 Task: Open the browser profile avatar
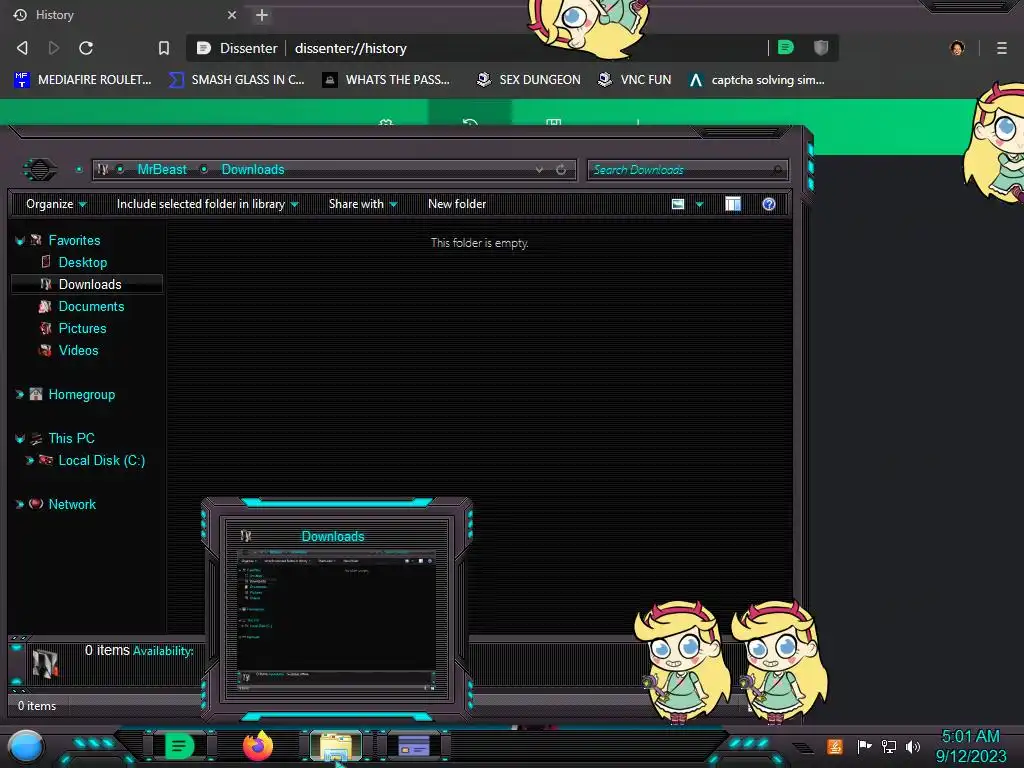(x=957, y=48)
